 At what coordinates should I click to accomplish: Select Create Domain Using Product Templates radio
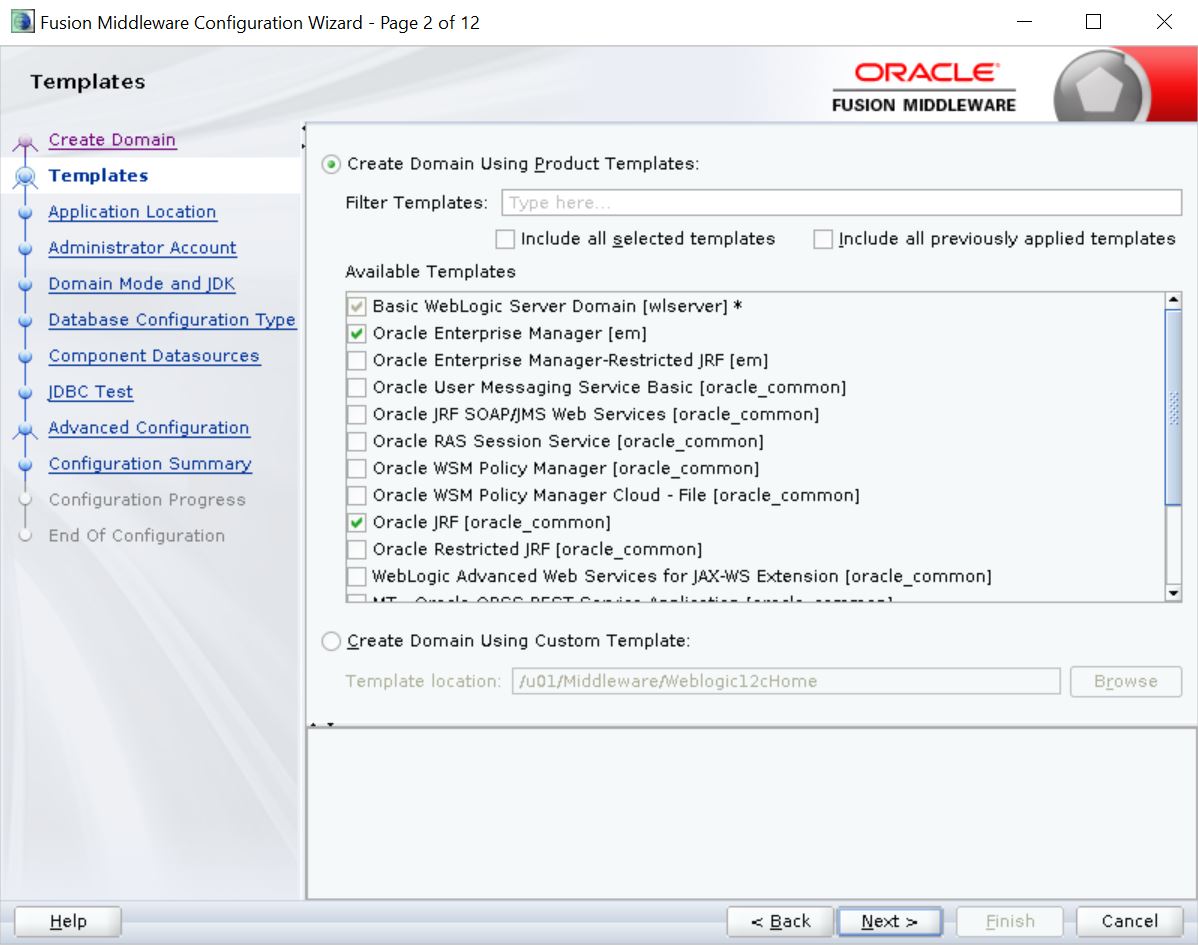click(x=331, y=164)
